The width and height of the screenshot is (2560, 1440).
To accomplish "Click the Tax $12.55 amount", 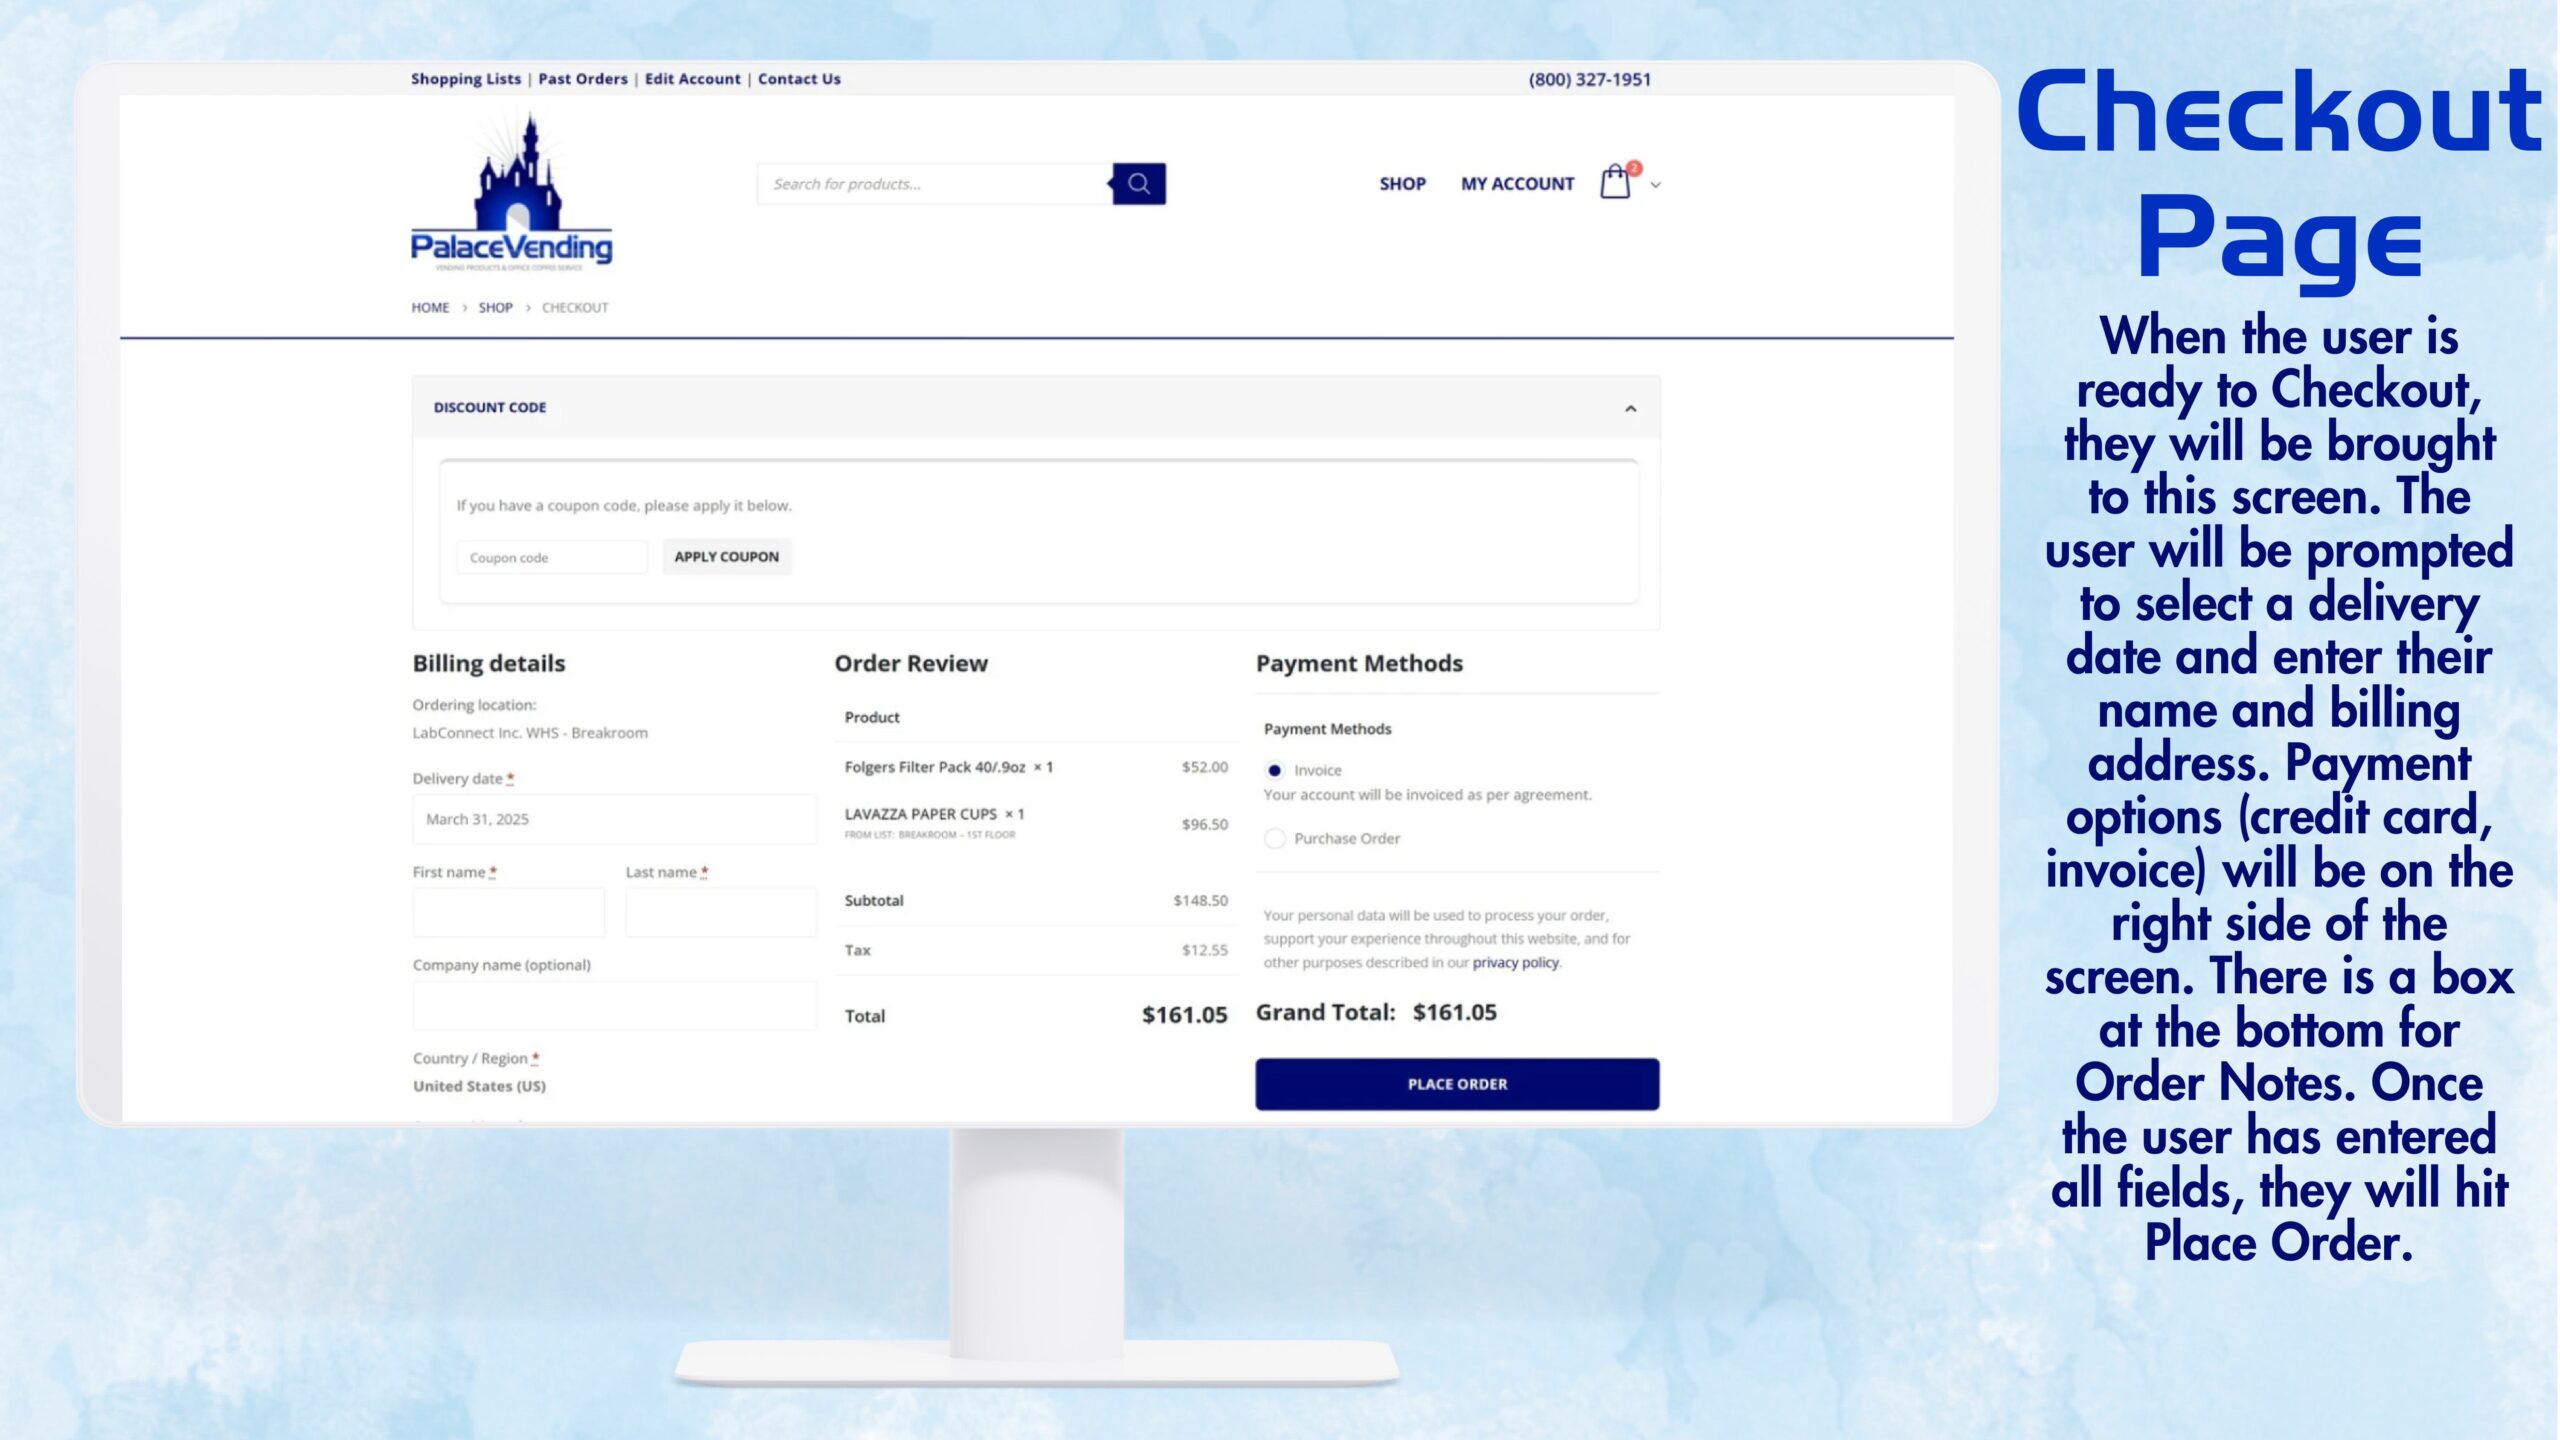I will pos(1204,950).
